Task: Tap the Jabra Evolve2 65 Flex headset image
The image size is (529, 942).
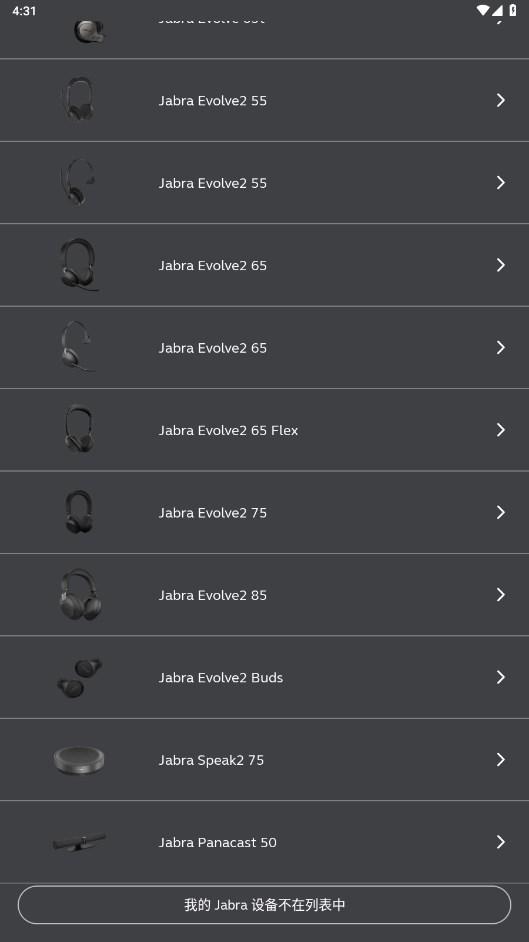Action: [x=79, y=430]
